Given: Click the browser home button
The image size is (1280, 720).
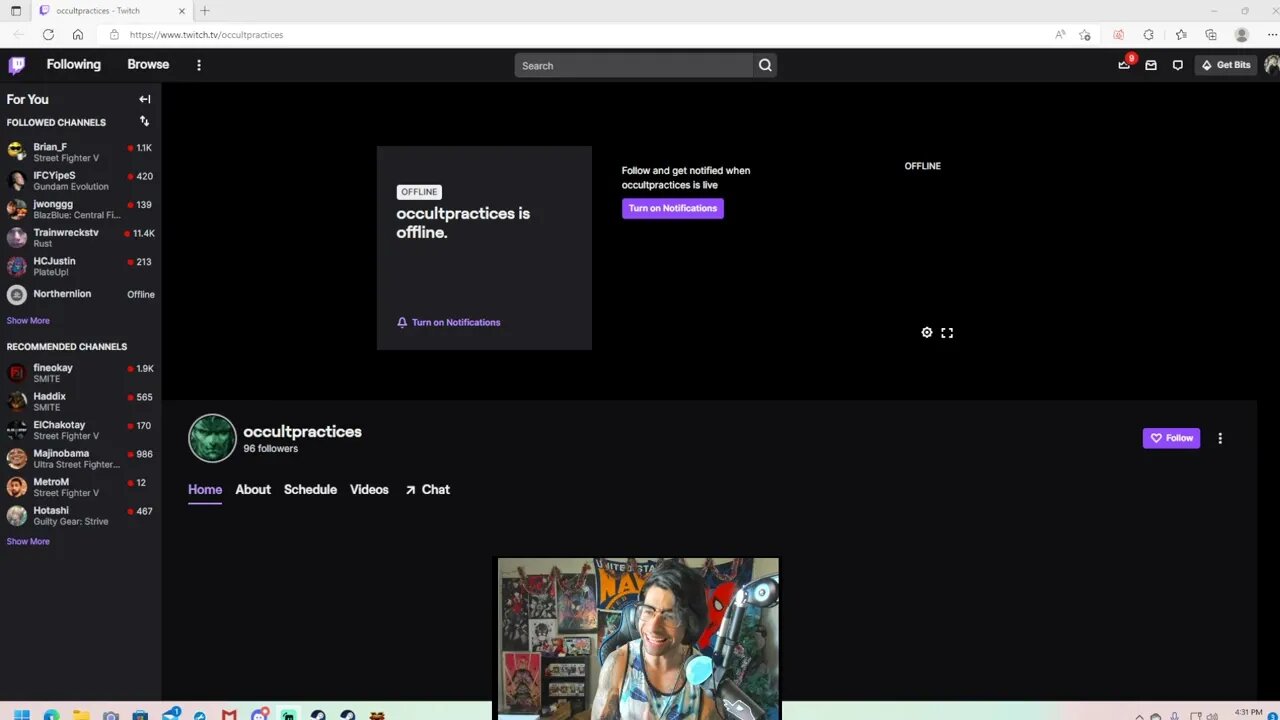Looking at the screenshot, I should click(x=78, y=34).
